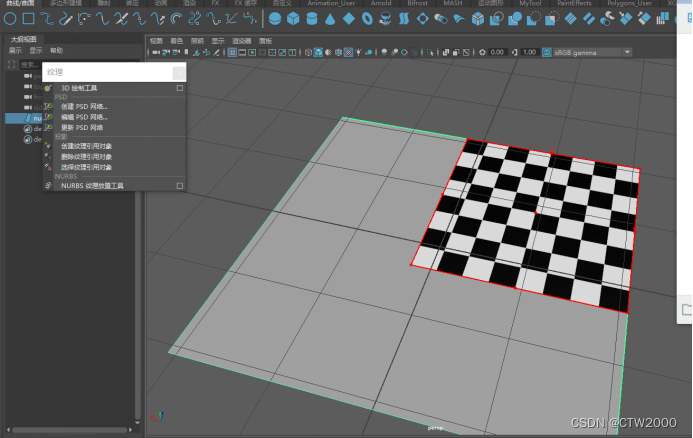The width and height of the screenshot is (693, 438).
Task: Create a NURBS cylinder from shelf
Action: [312, 19]
